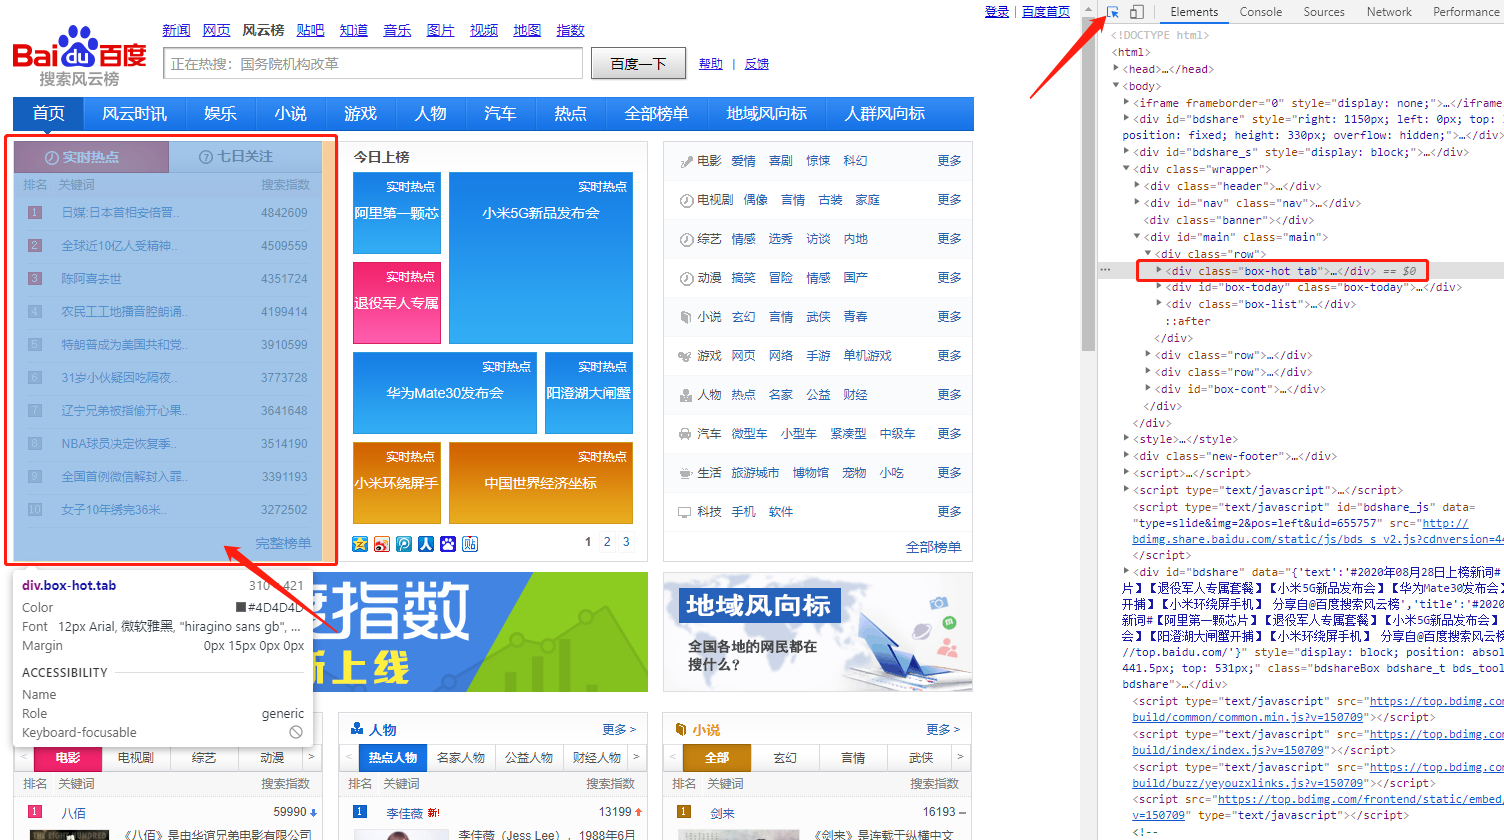Open 地域风向标 in the navigation bar

pyautogui.click(x=767, y=114)
